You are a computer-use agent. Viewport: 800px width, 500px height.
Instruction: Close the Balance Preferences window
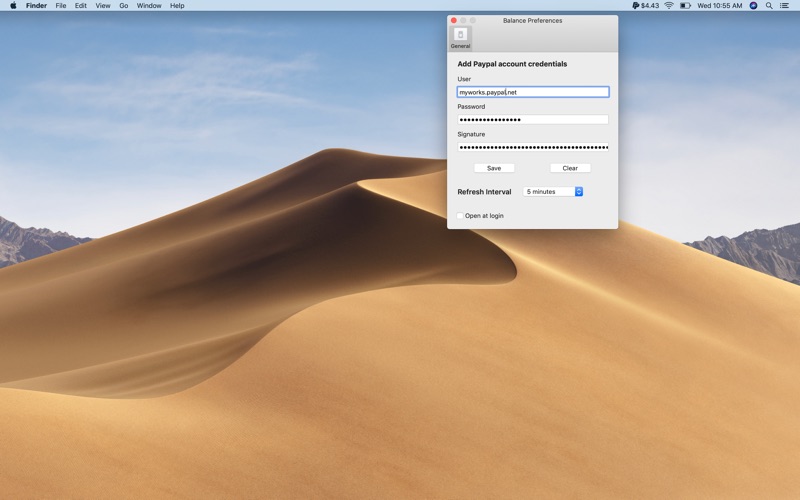[454, 20]
